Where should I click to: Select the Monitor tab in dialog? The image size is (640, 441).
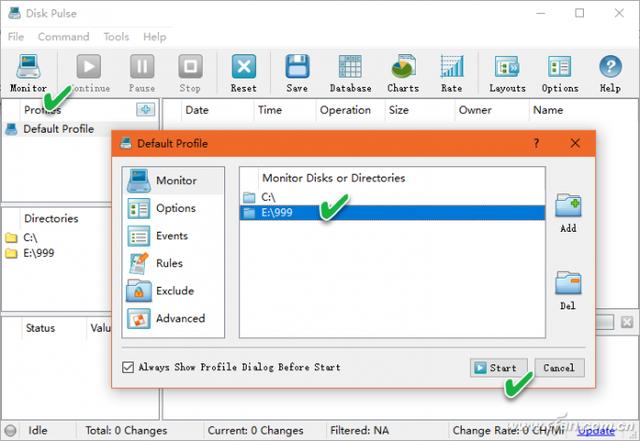(x=173, y=180)
